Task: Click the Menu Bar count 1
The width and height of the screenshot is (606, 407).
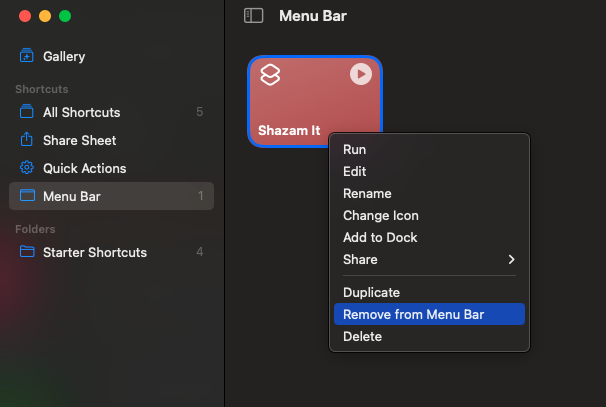Action: coord(201,196)
